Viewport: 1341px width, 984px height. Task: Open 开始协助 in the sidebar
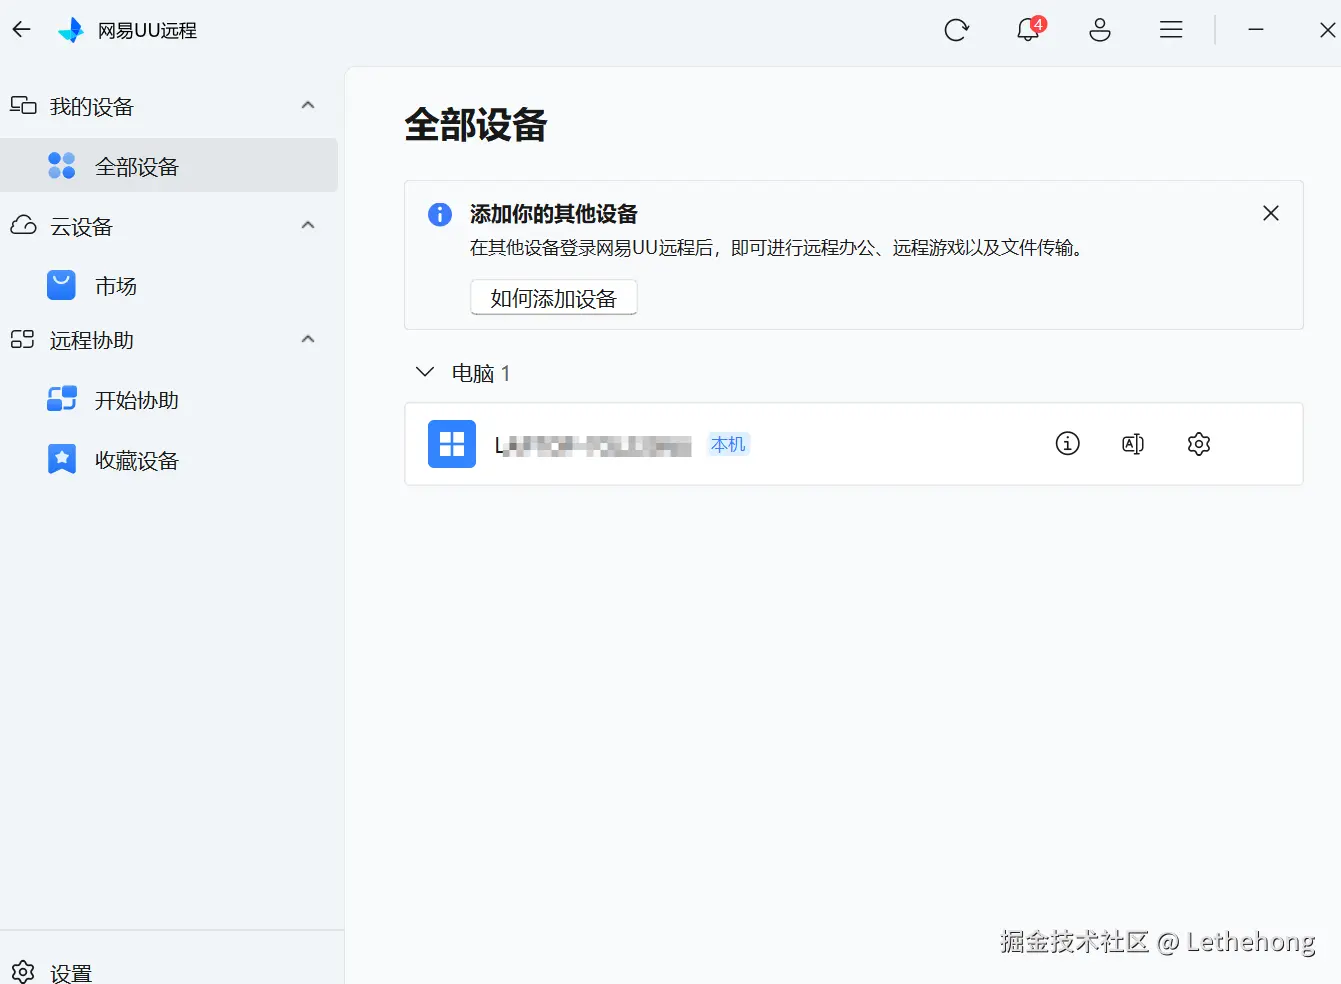point(169,400)
